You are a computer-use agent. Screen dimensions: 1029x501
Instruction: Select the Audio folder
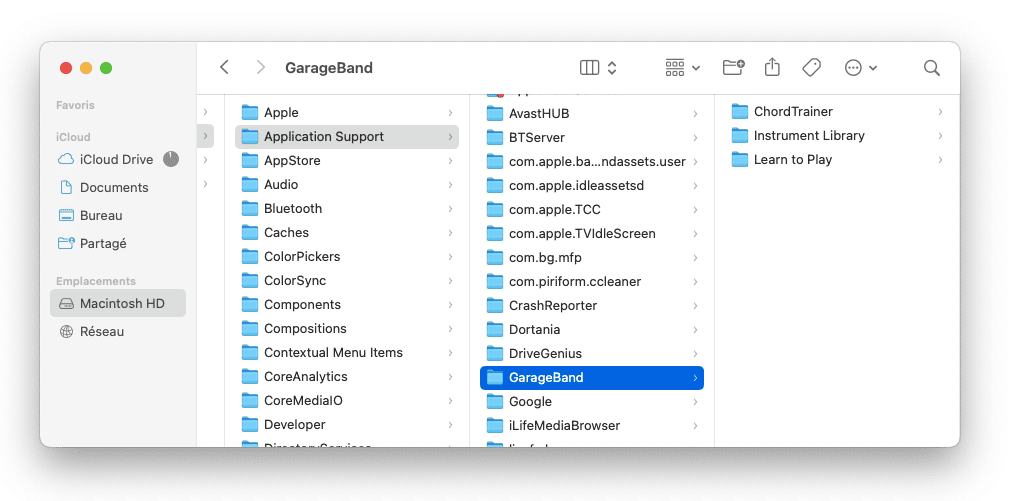(x=346, y=185)
